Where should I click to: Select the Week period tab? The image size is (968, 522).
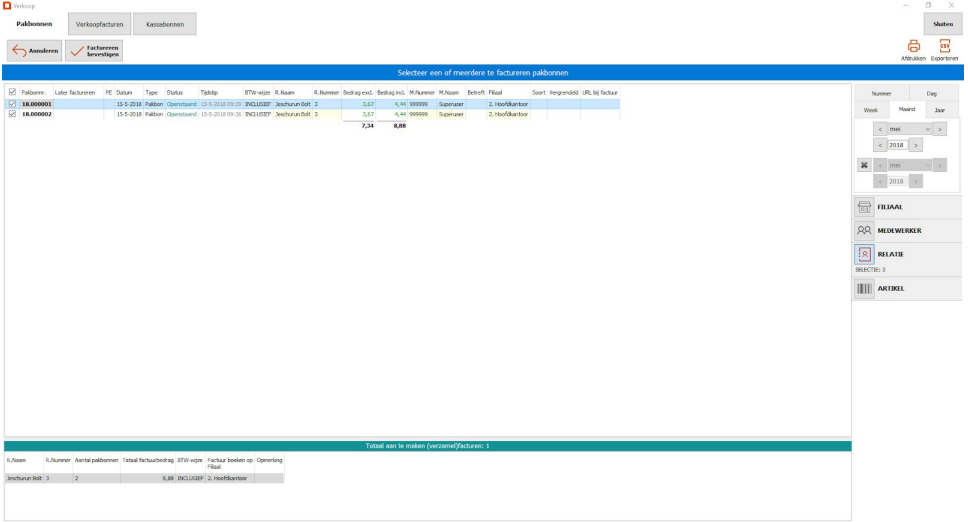click(870, 109)
